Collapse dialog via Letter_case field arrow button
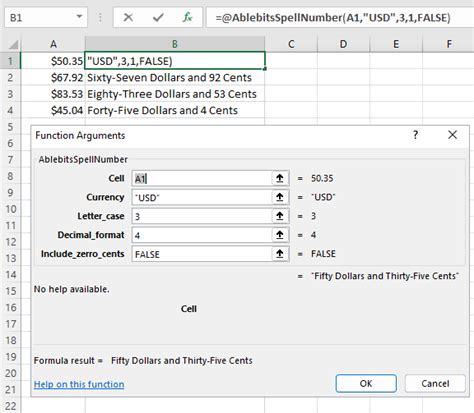The height and width of the screenshot is (413, 474). pos(280,216)
